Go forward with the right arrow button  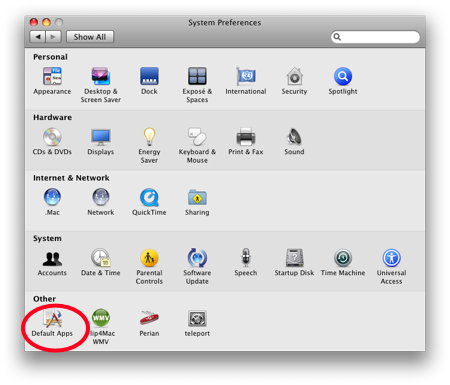point(53,37)
